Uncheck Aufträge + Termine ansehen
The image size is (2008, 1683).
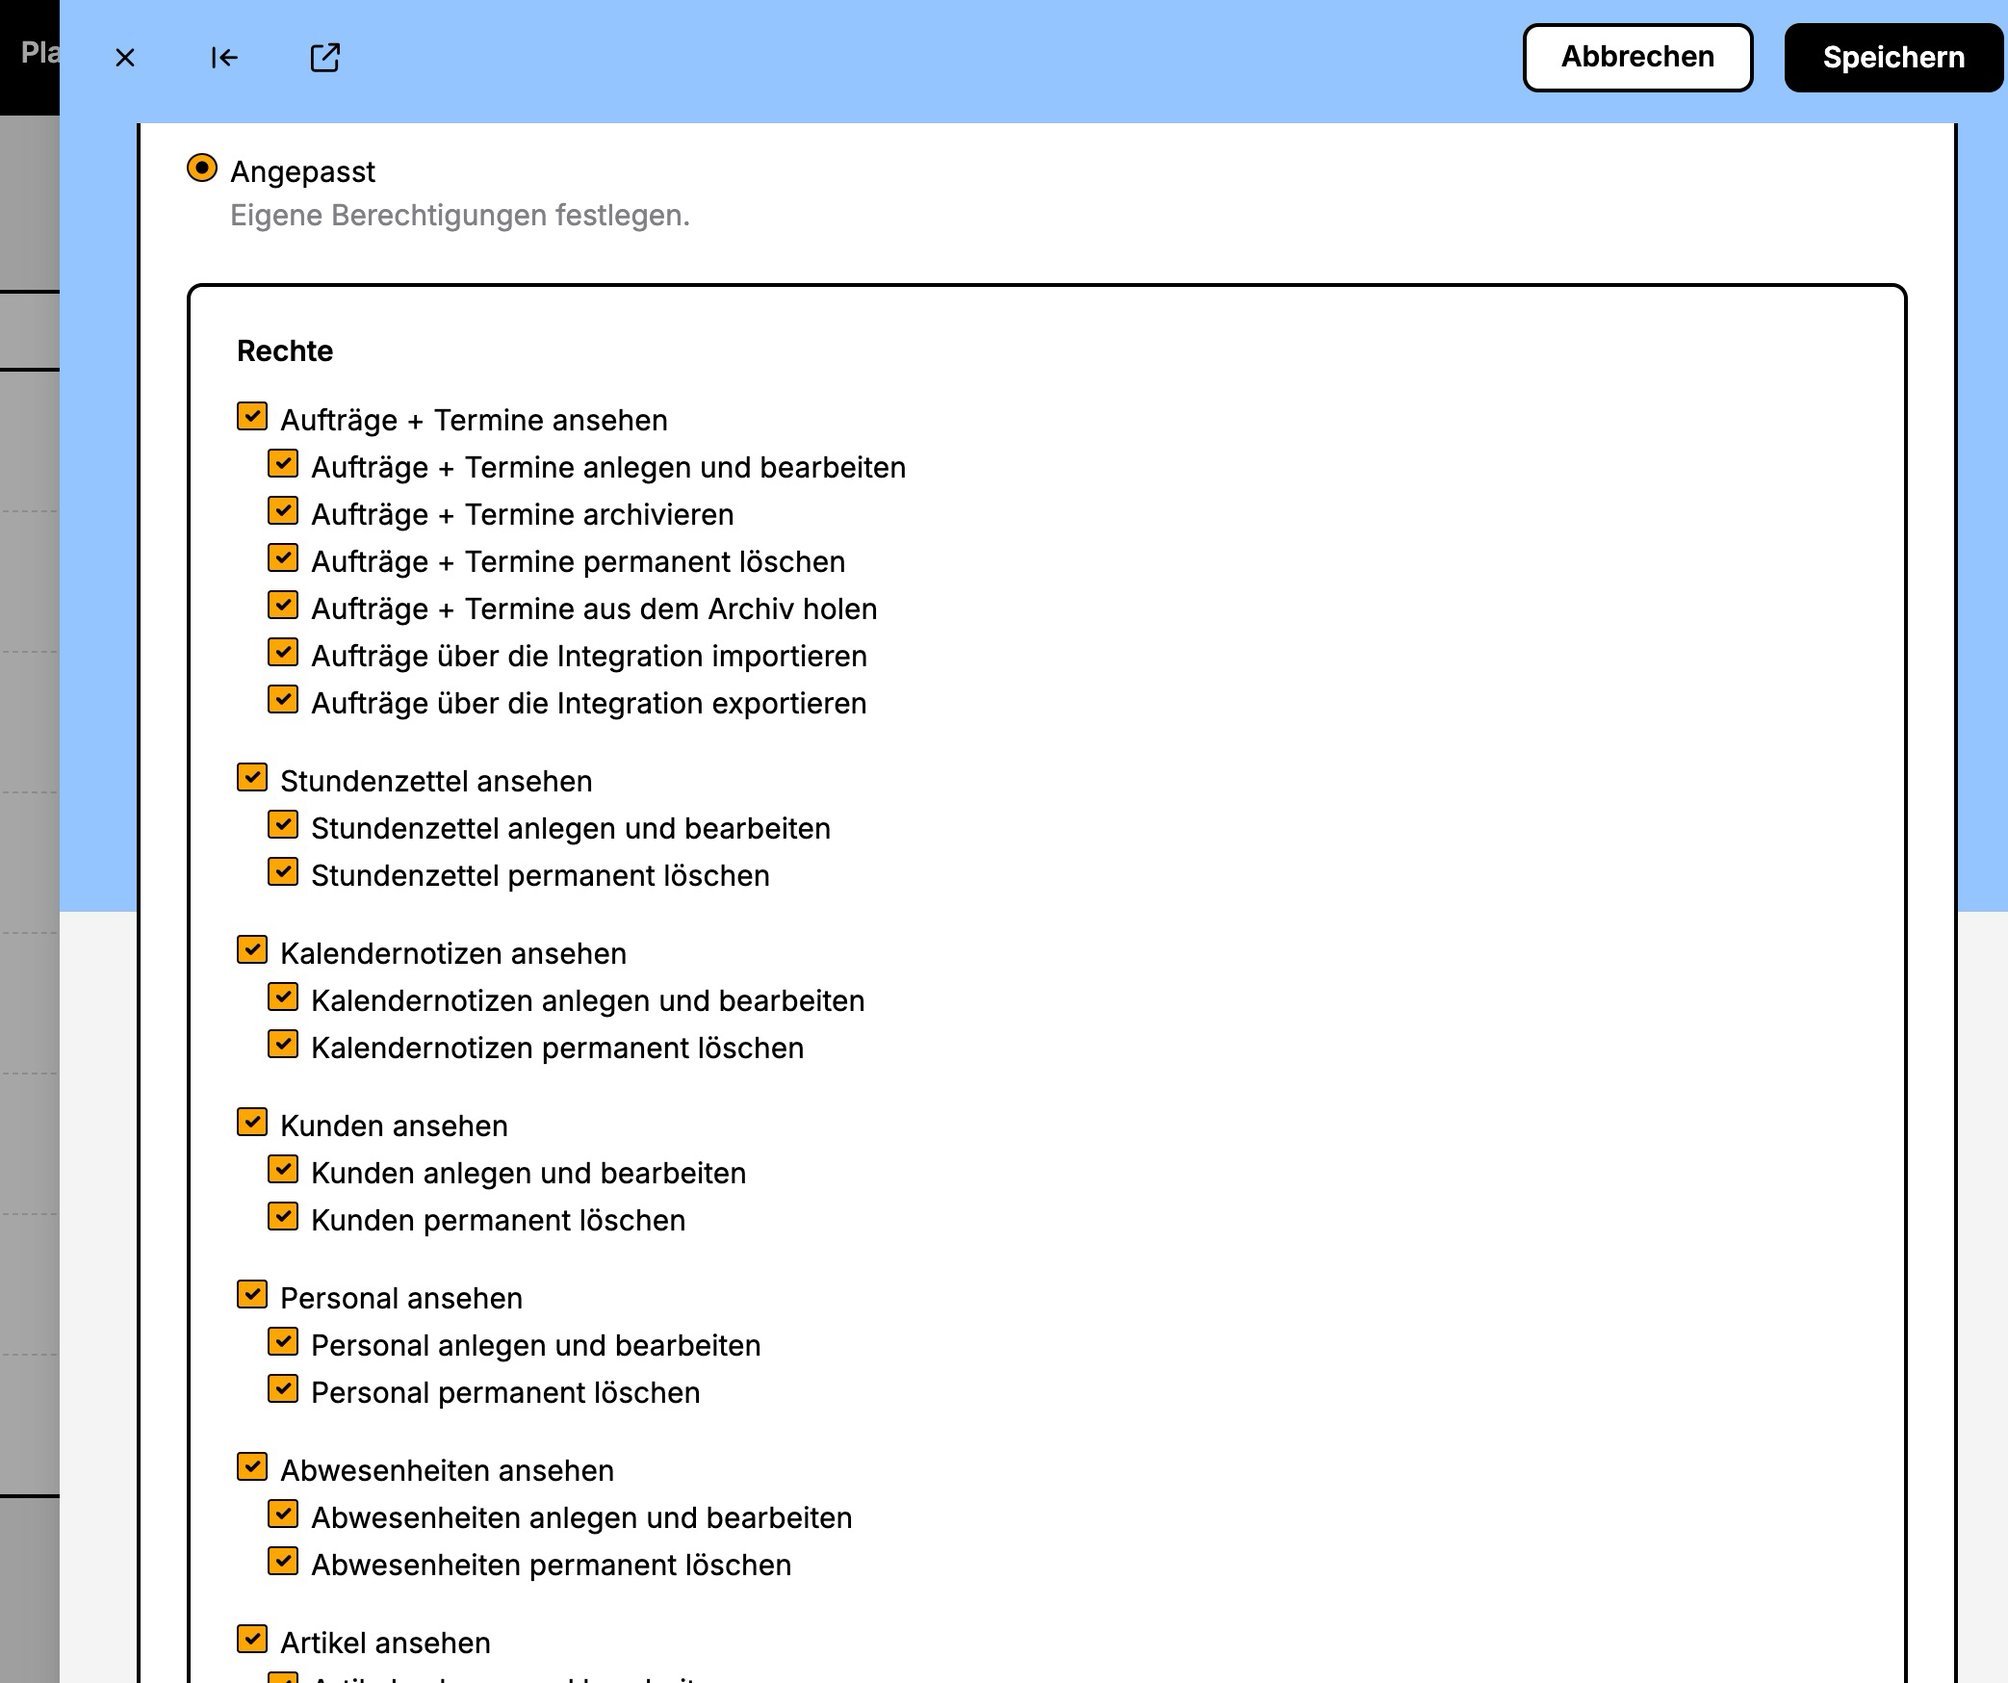[x=252, y=416]
